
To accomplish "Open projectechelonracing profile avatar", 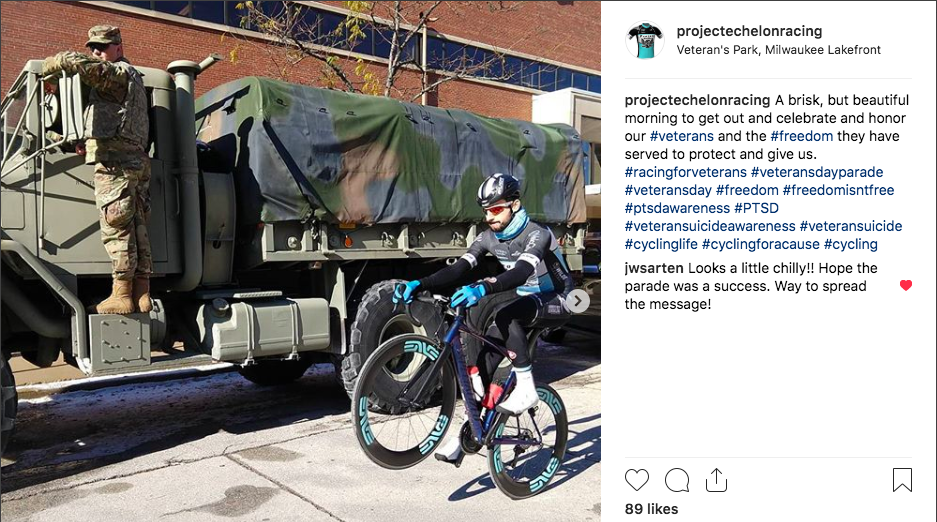I will pyautogui.click(x=645, y=40).
